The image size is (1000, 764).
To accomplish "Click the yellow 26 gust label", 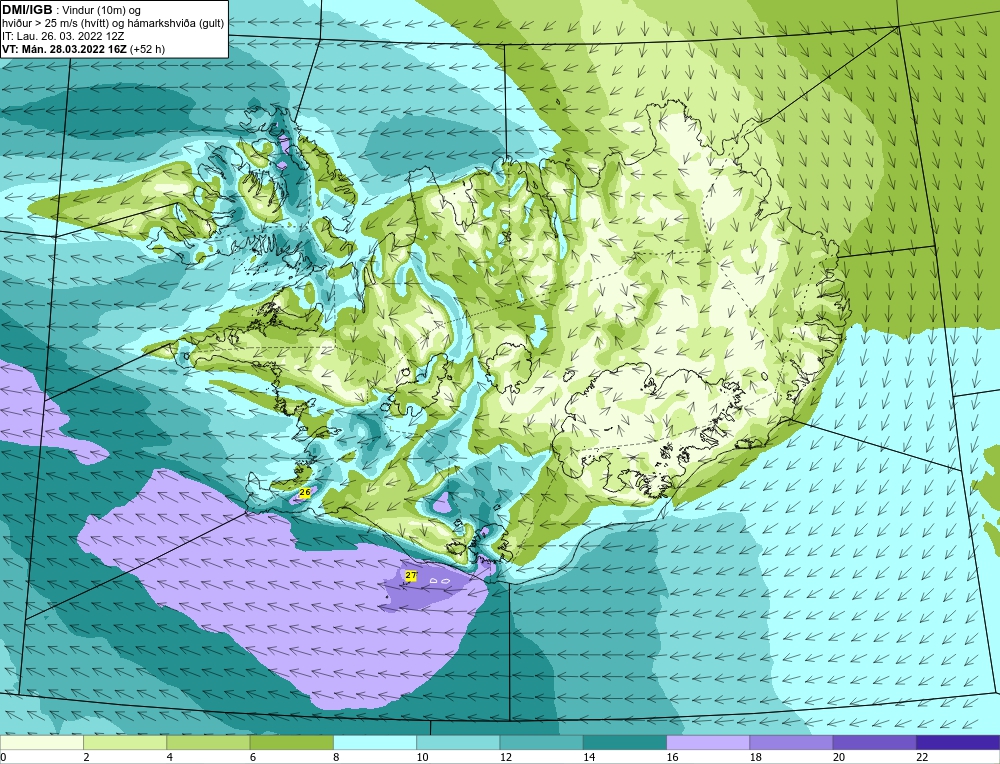I will 305,492.
